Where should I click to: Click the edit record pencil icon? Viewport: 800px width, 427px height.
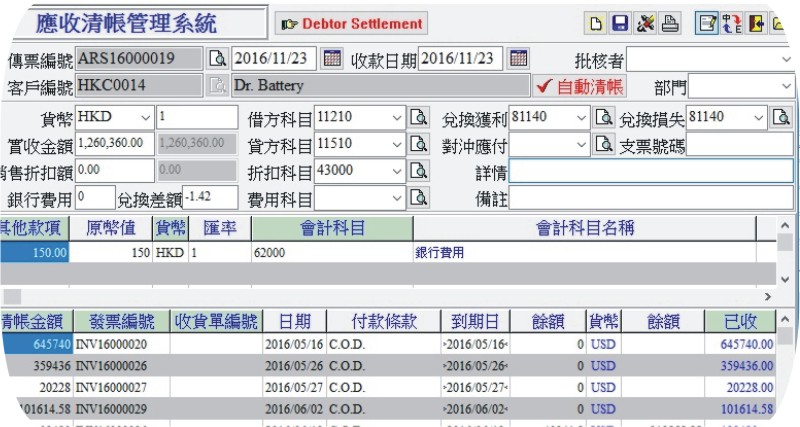coord(707,23)
